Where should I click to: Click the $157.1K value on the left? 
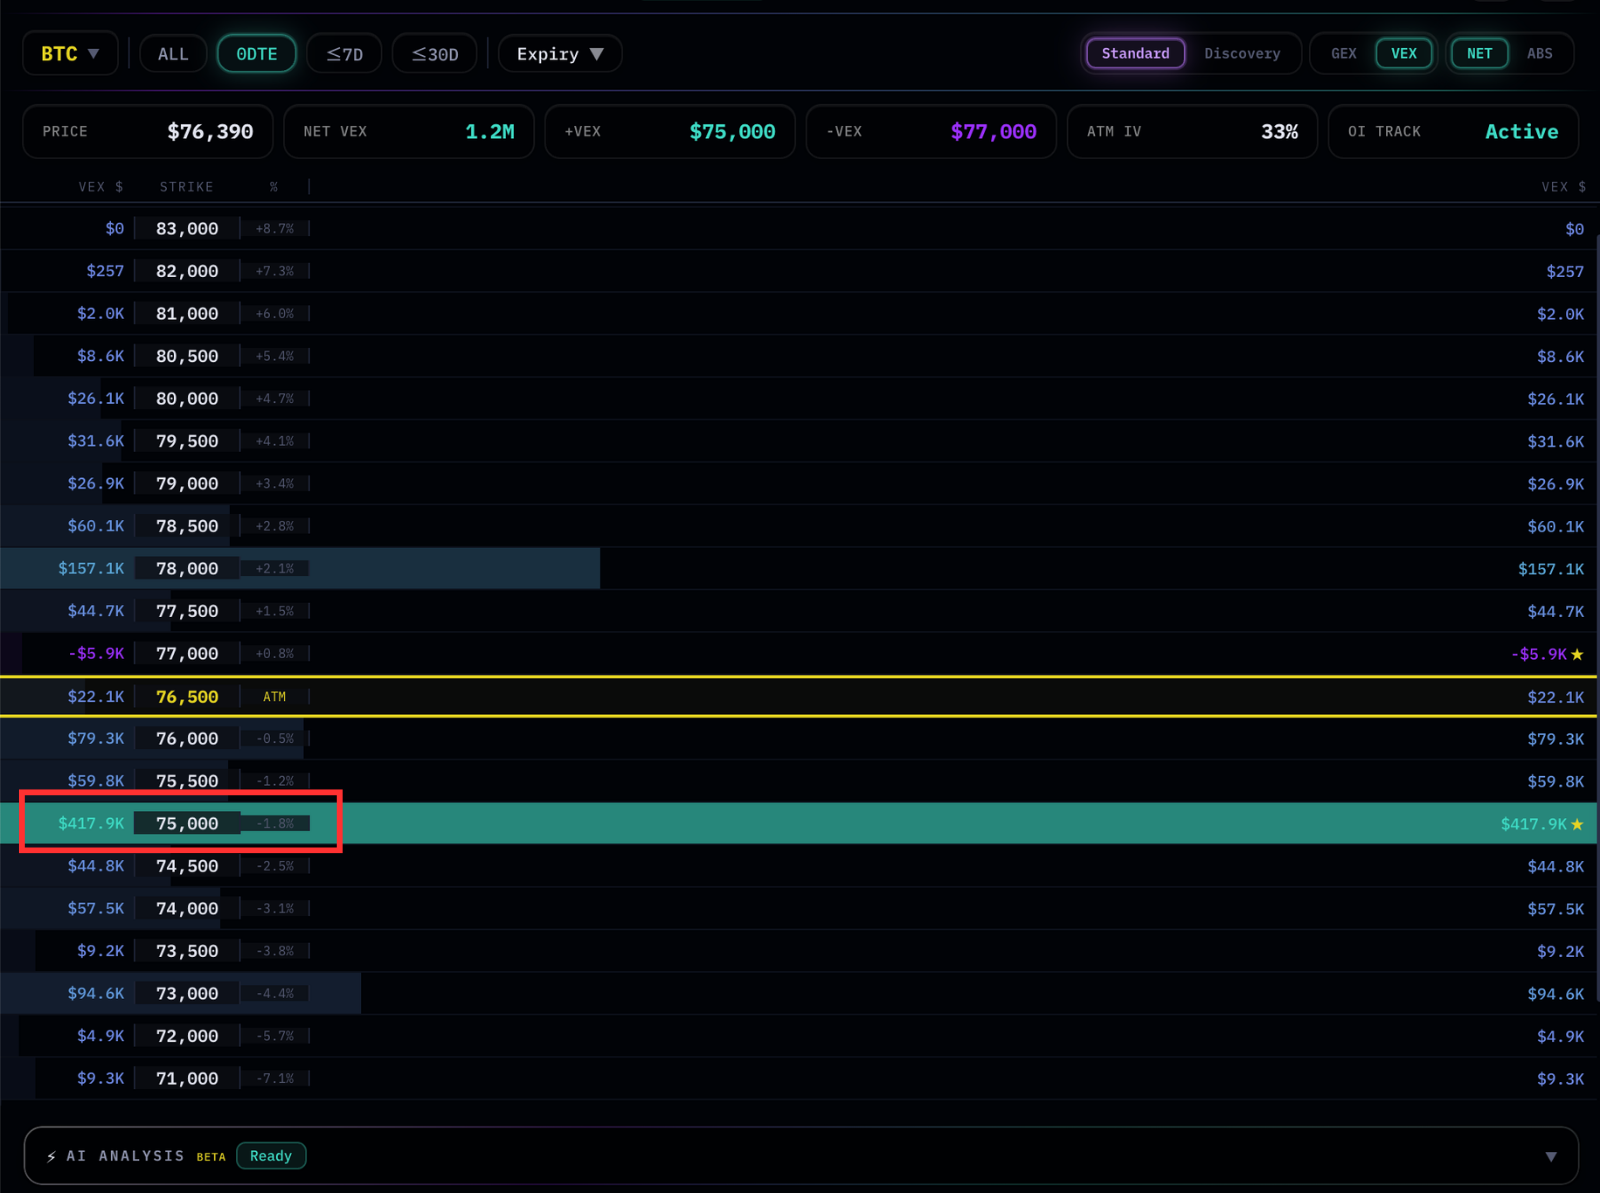(91, 569)
